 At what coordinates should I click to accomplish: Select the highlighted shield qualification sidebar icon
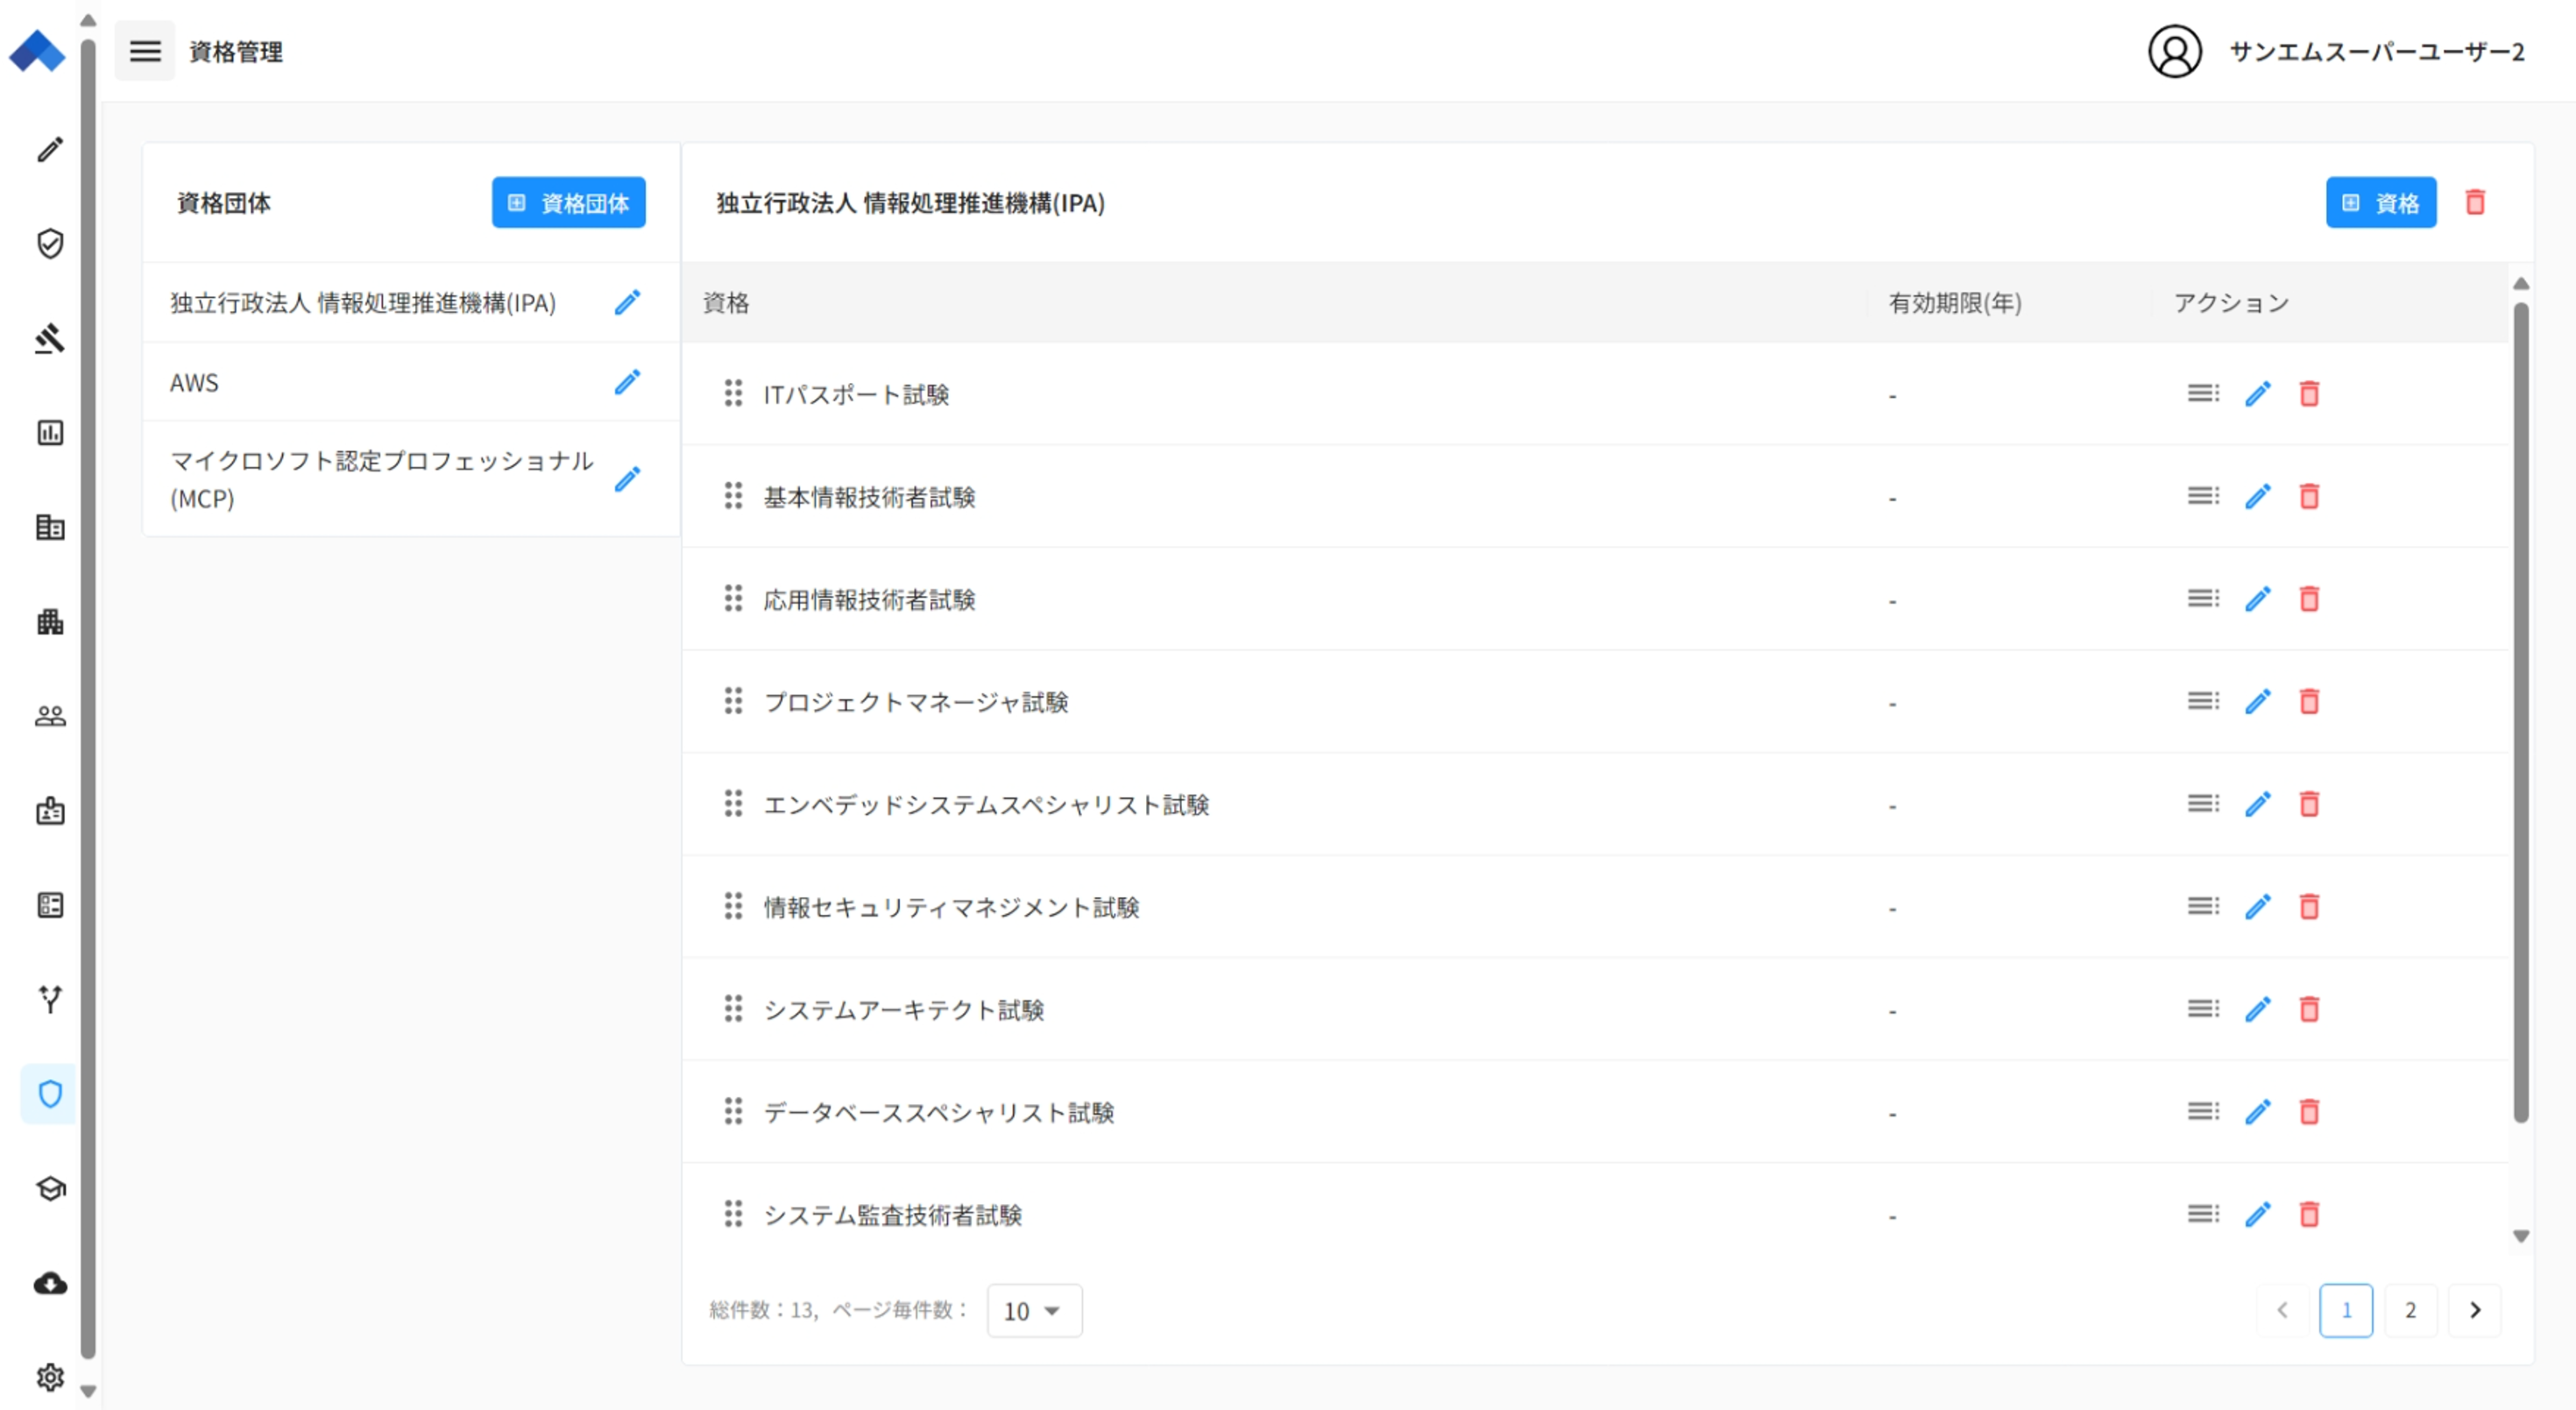pos(50,1094)
